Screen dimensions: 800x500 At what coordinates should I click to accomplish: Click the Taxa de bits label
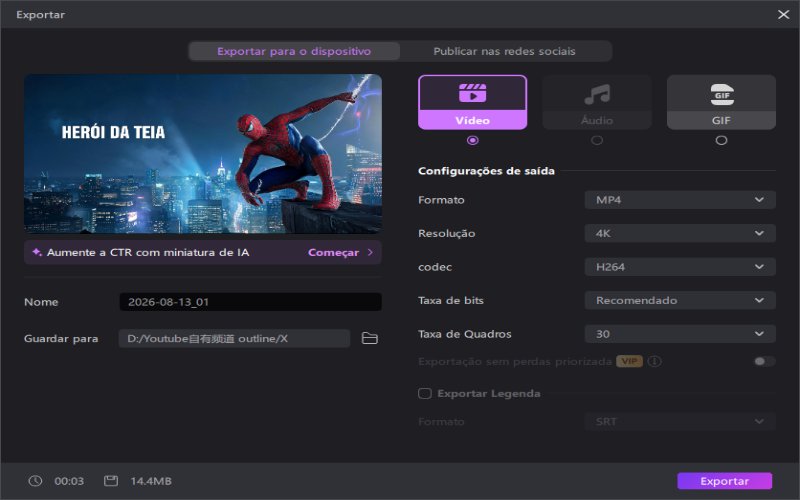coord(451,301)
